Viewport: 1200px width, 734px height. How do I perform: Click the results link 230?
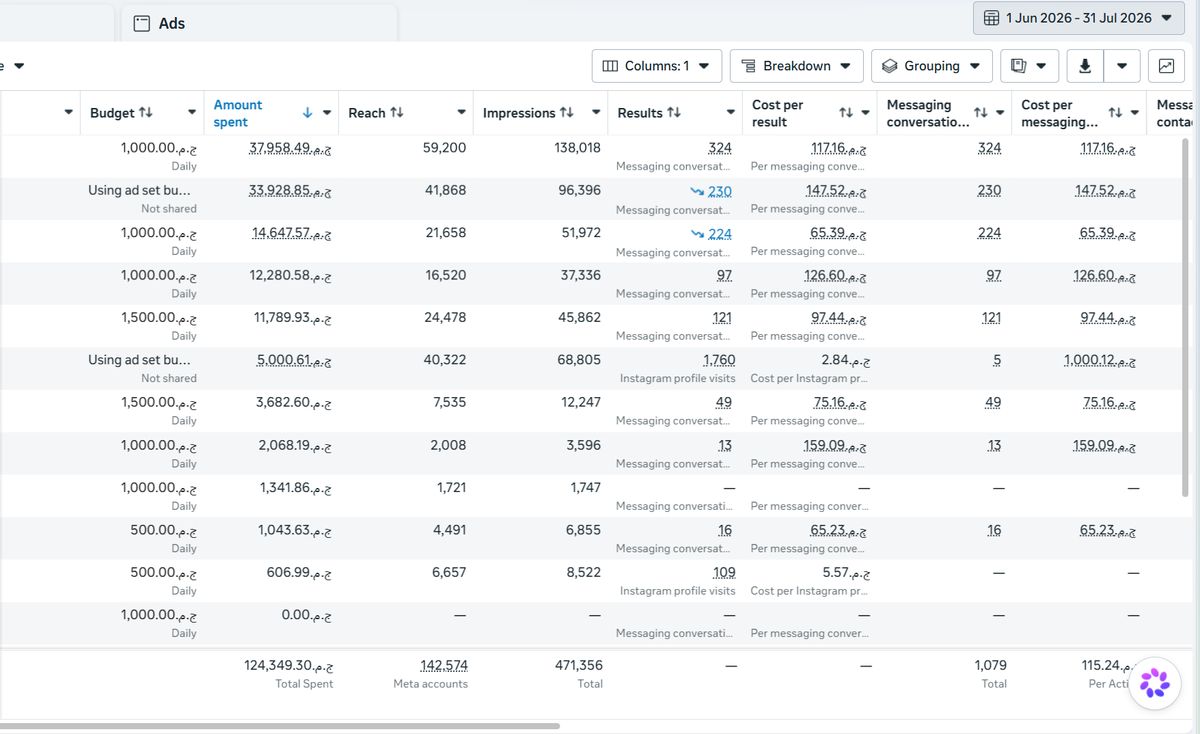coord(720,191)
